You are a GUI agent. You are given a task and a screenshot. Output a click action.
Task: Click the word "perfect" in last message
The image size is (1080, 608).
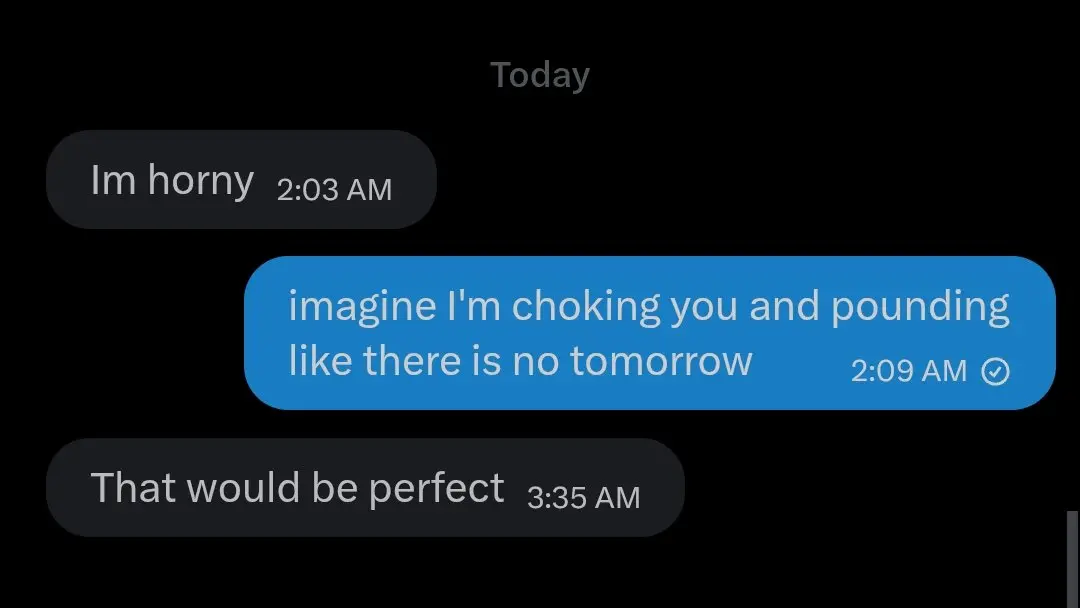click(436, 488)
